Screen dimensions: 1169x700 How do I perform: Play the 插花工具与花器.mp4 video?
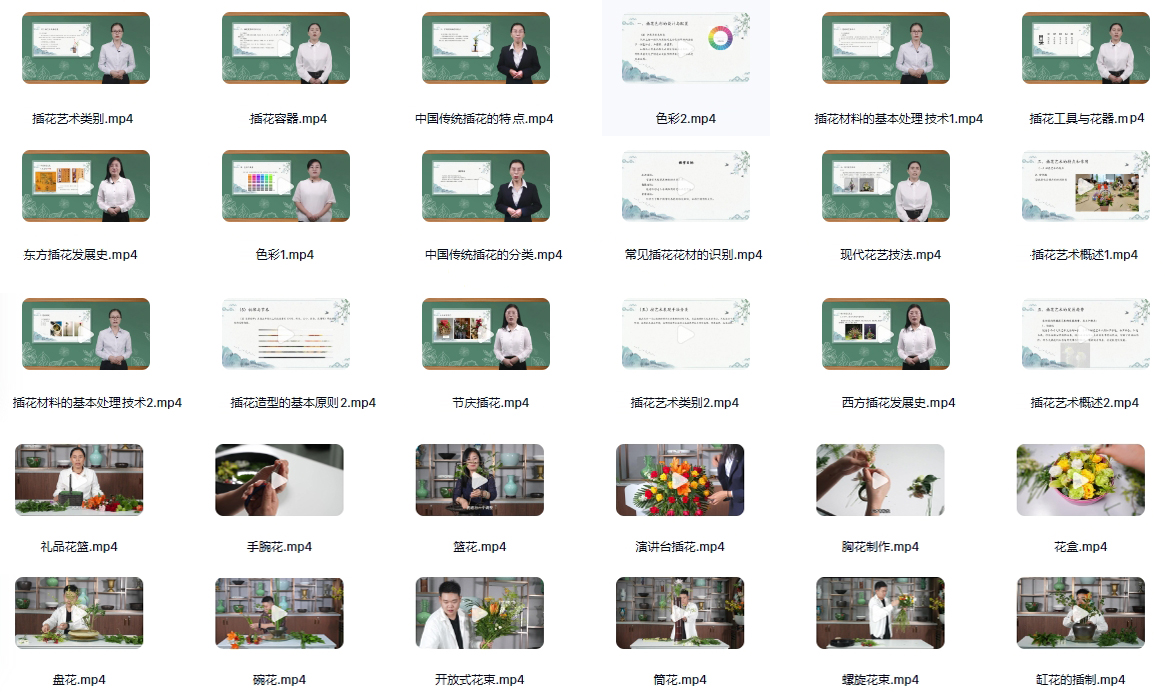(1086, 48)
